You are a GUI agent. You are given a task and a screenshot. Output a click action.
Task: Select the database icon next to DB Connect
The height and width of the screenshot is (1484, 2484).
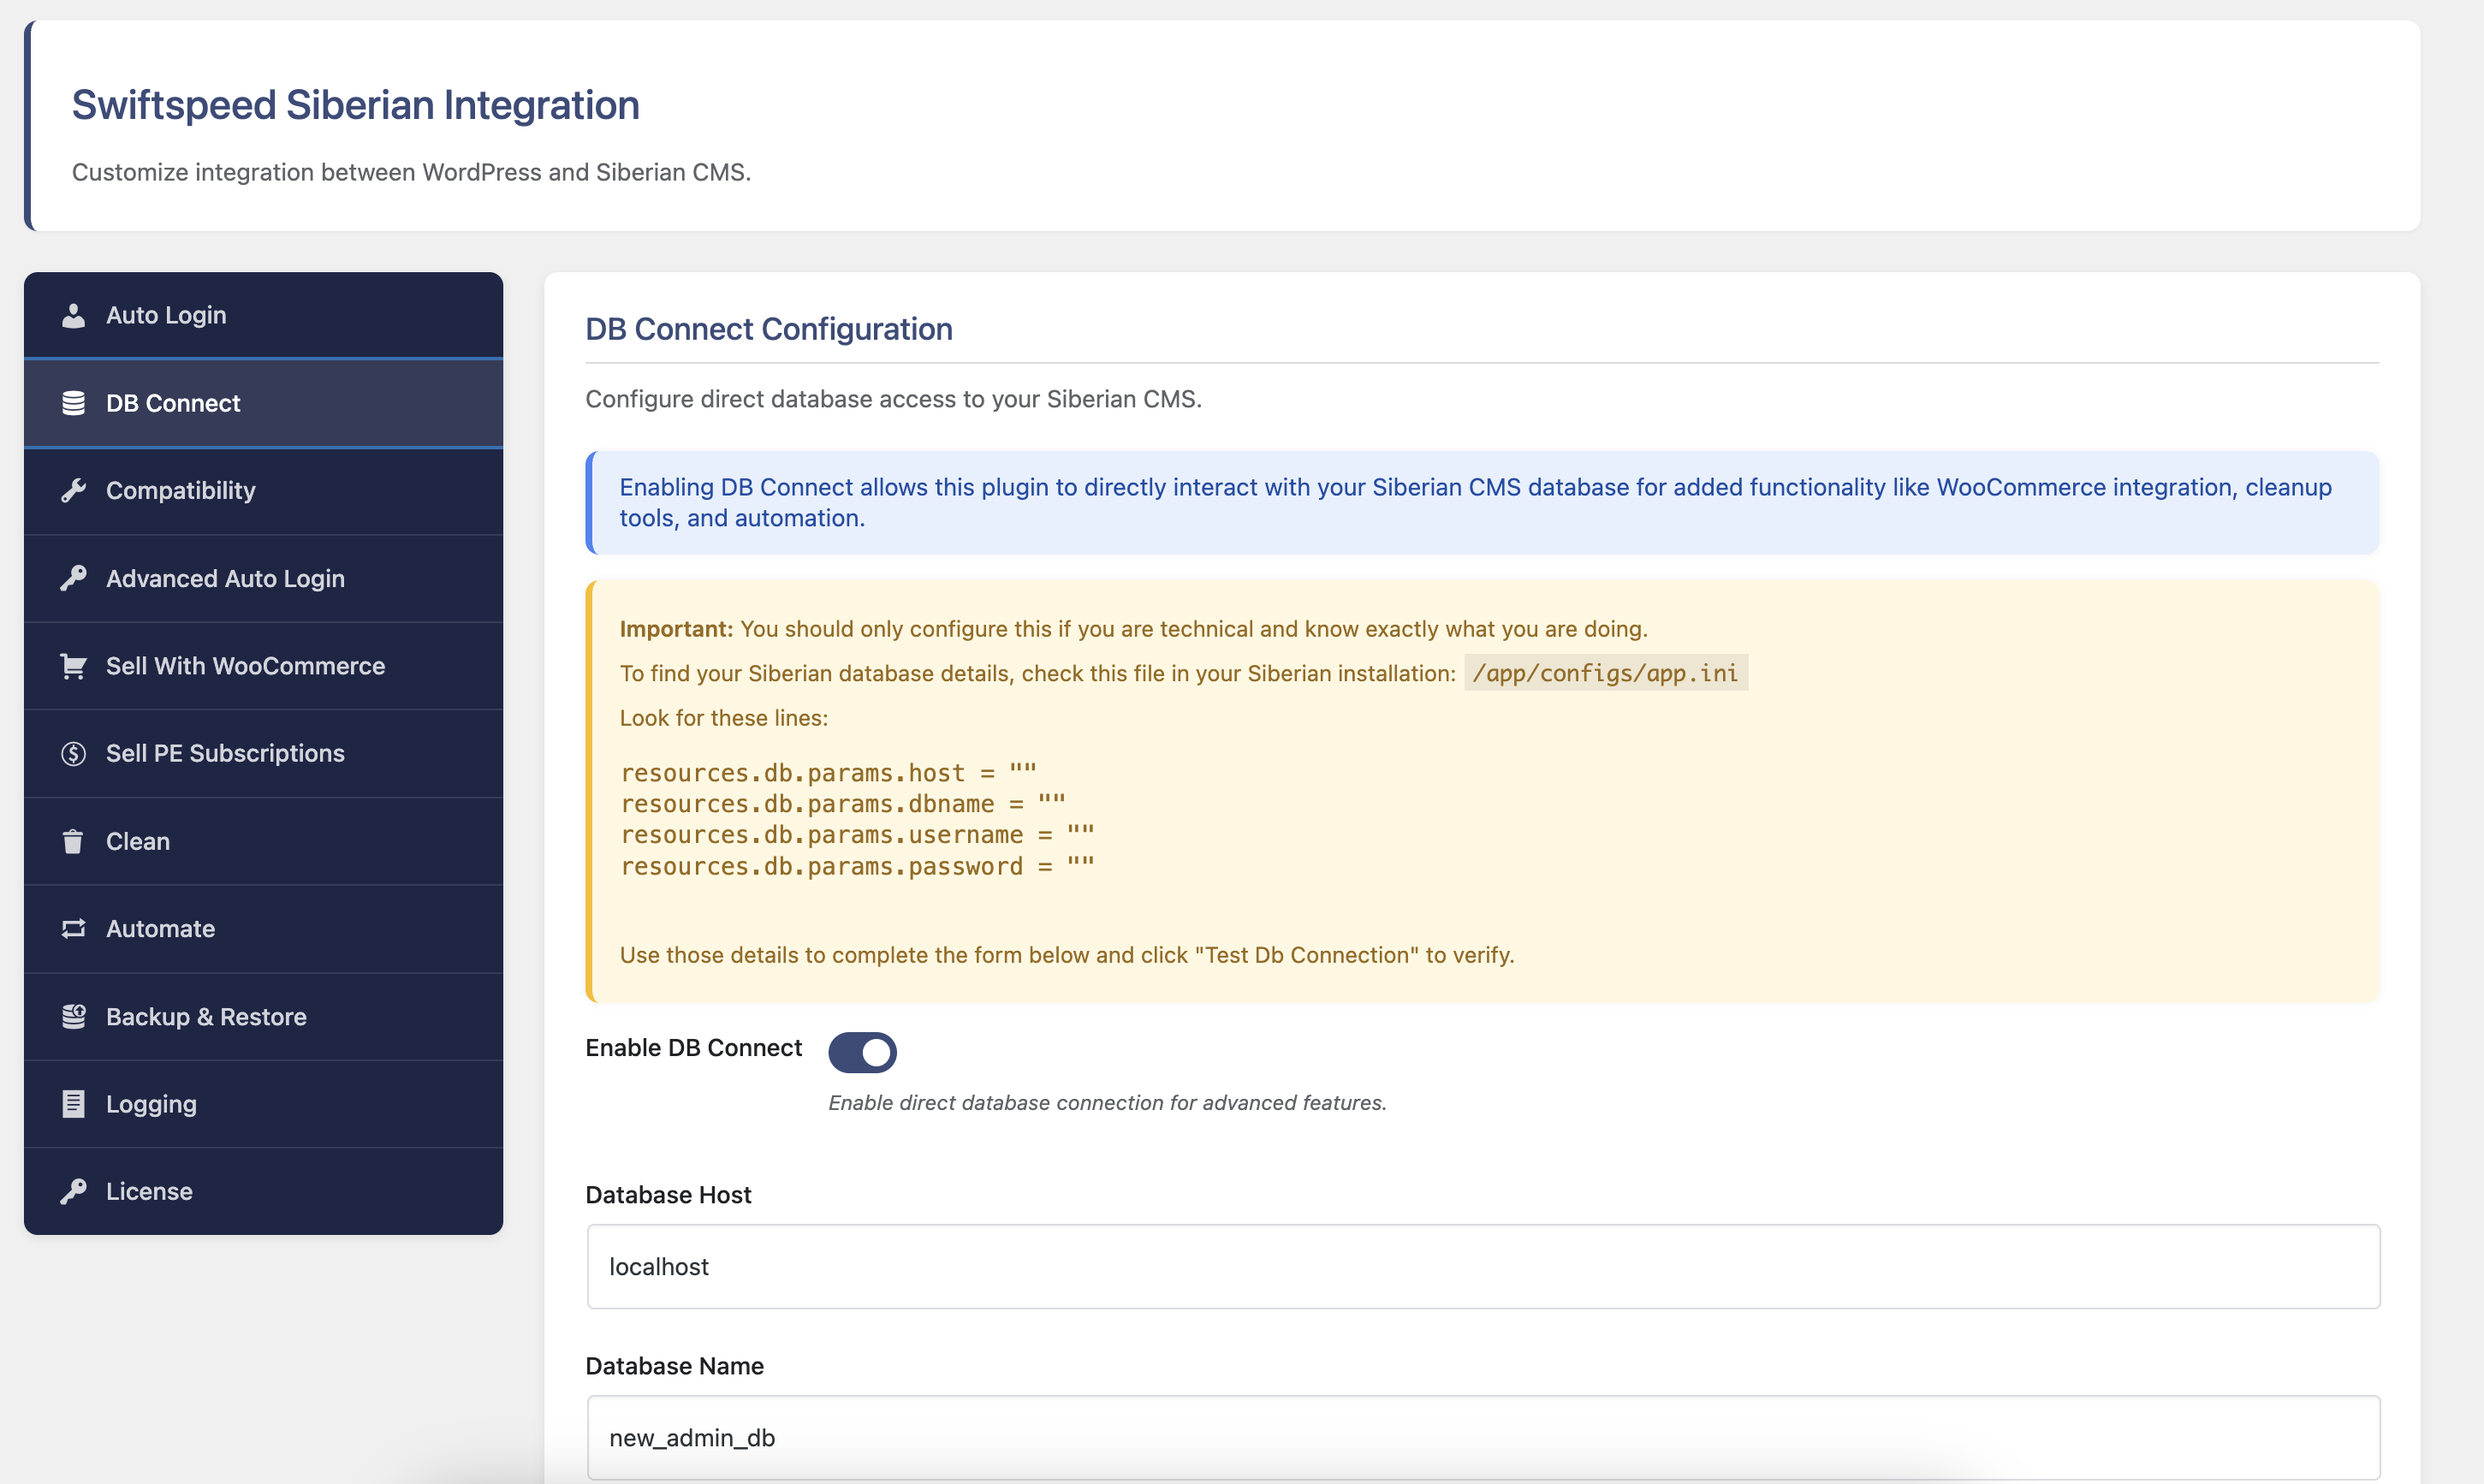pos(74,403)
